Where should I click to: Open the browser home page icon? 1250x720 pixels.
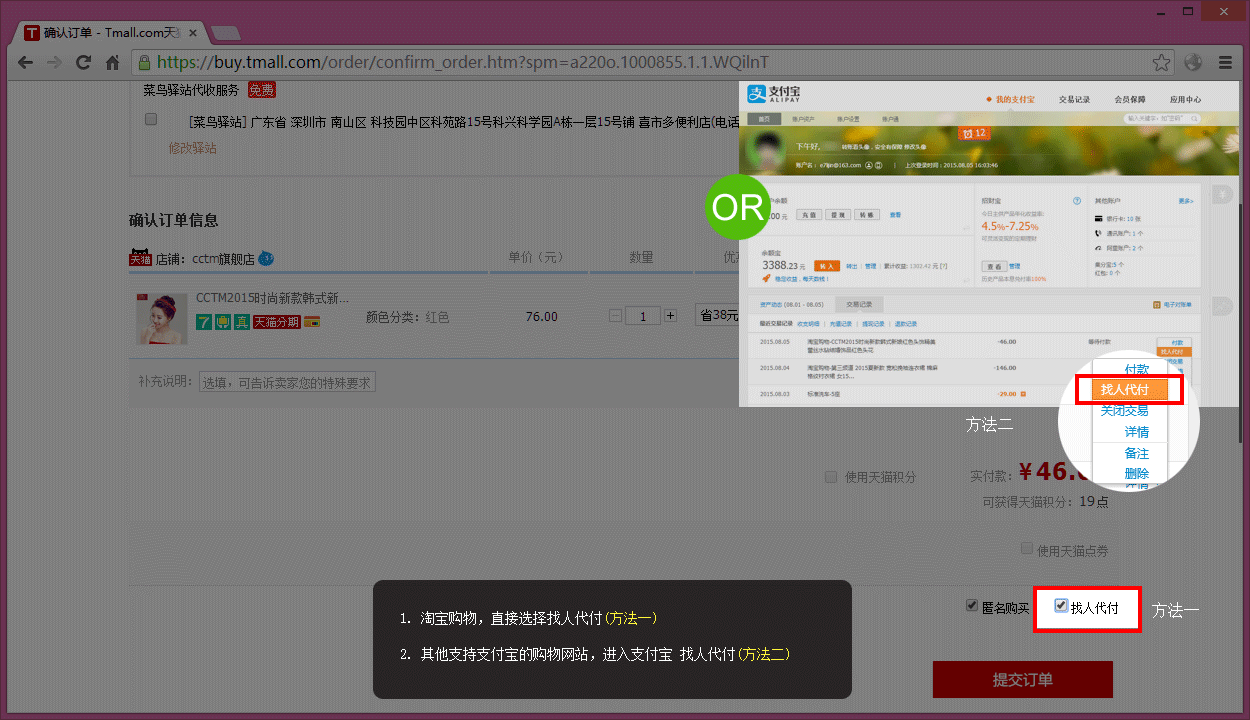[x=112, y=62]
